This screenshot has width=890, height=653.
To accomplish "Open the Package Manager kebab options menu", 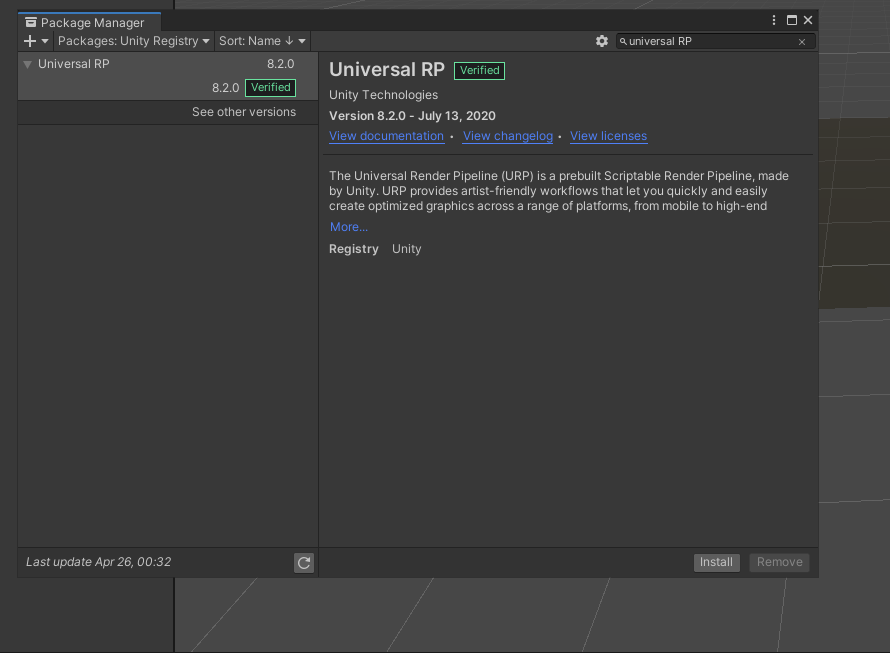I will [x=774, y=20].
